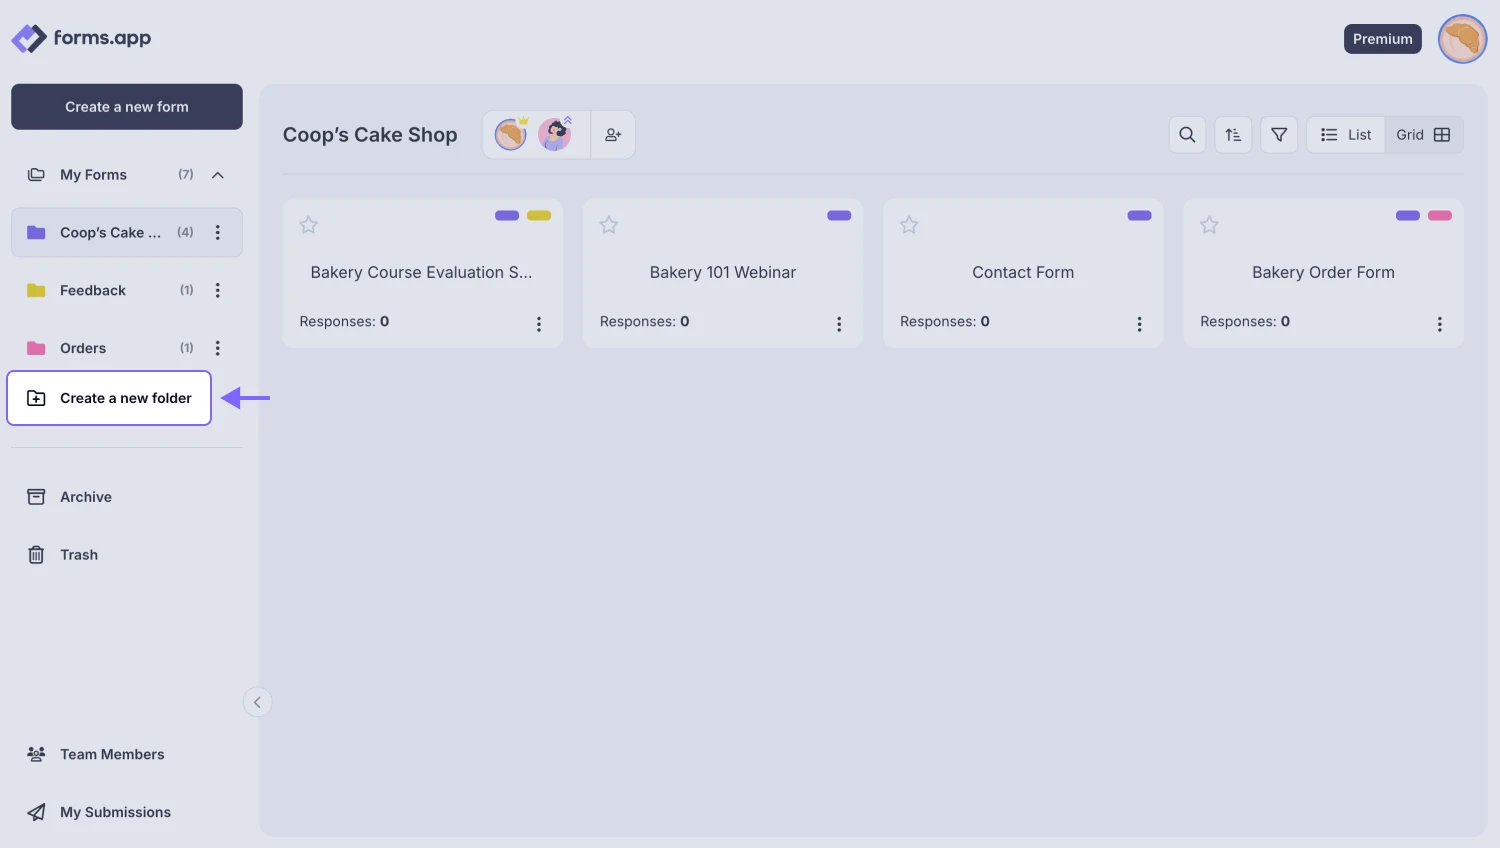Image resolution: width=1500 pixels, height=848 pixels.
Task: Star the Contact Form
Action: click(x=909, y=224)
